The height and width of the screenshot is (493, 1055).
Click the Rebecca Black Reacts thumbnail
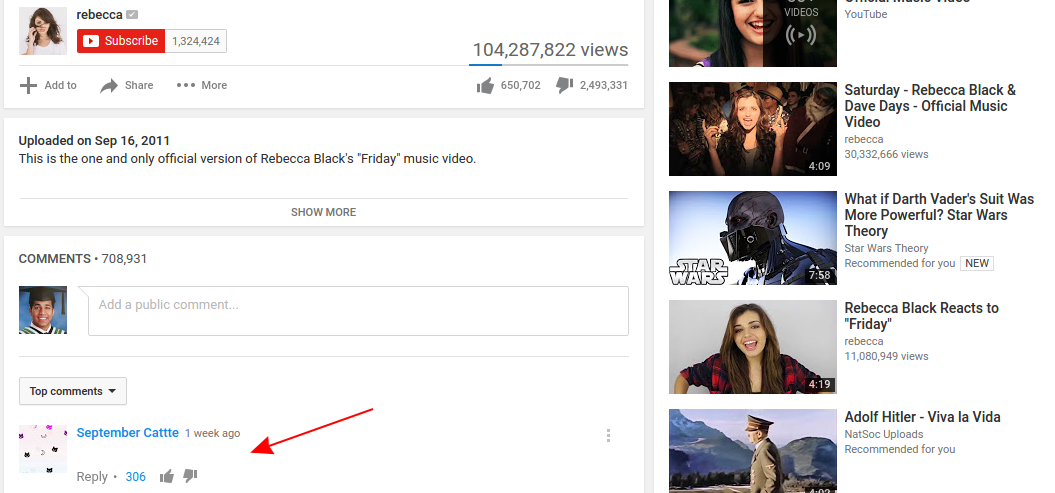[753, 347]
